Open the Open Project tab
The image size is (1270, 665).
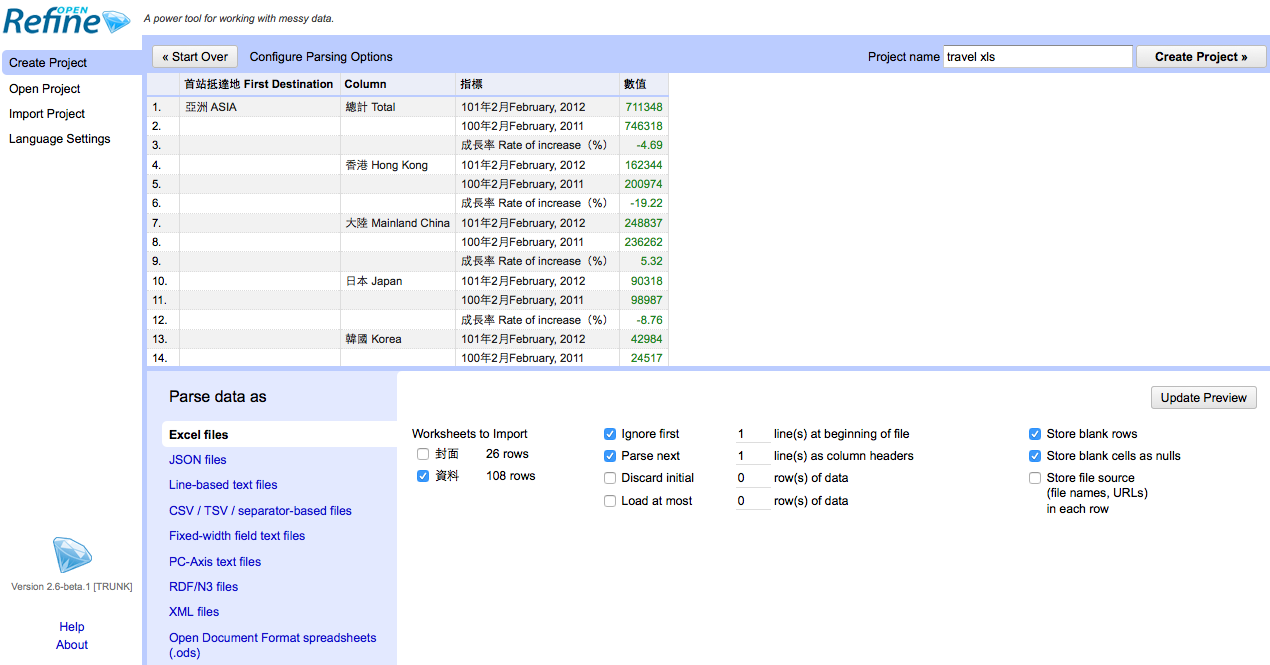coord(44,89)
